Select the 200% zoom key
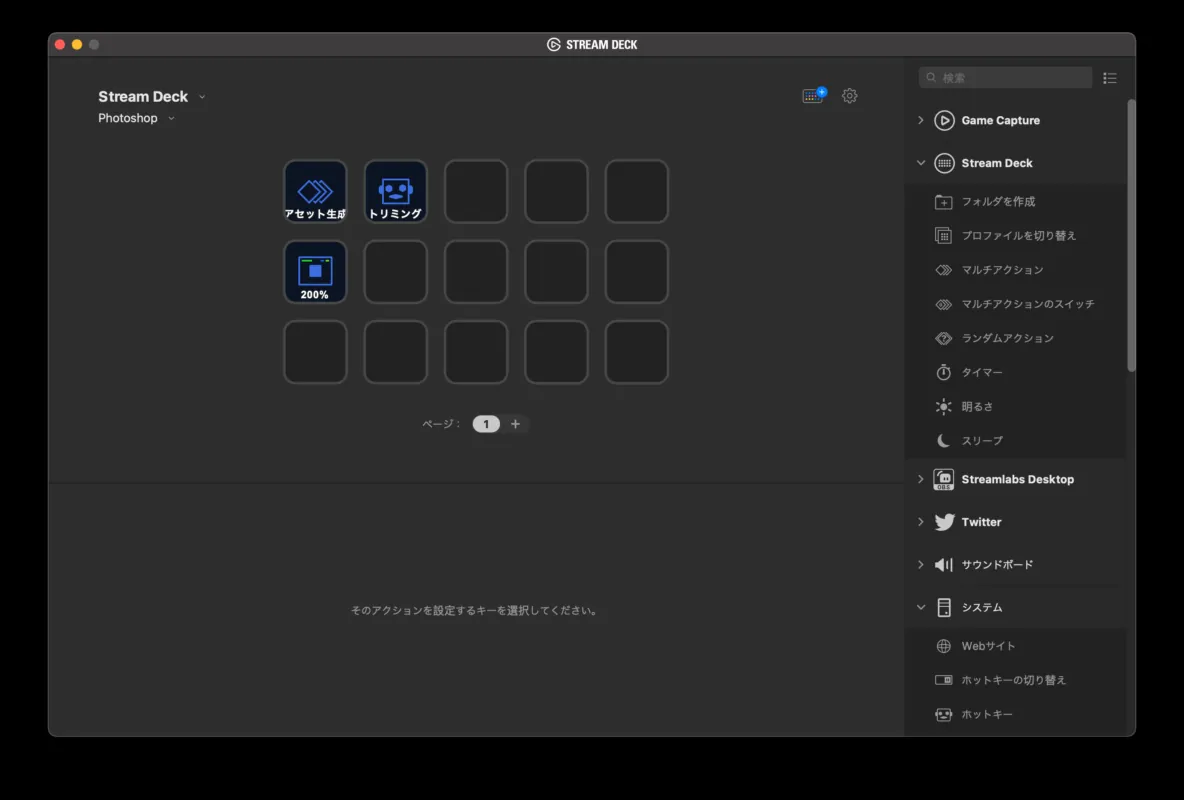Viewport: 1184px width, 800px height. (315, 271)
